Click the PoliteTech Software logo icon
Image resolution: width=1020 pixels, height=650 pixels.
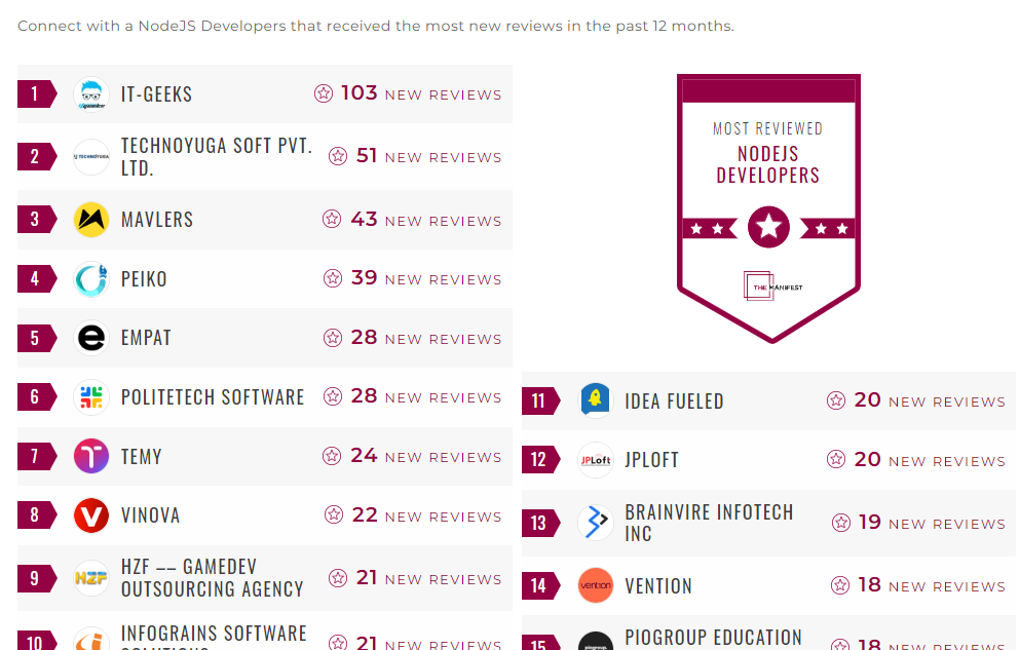click(x=91, y=397)
